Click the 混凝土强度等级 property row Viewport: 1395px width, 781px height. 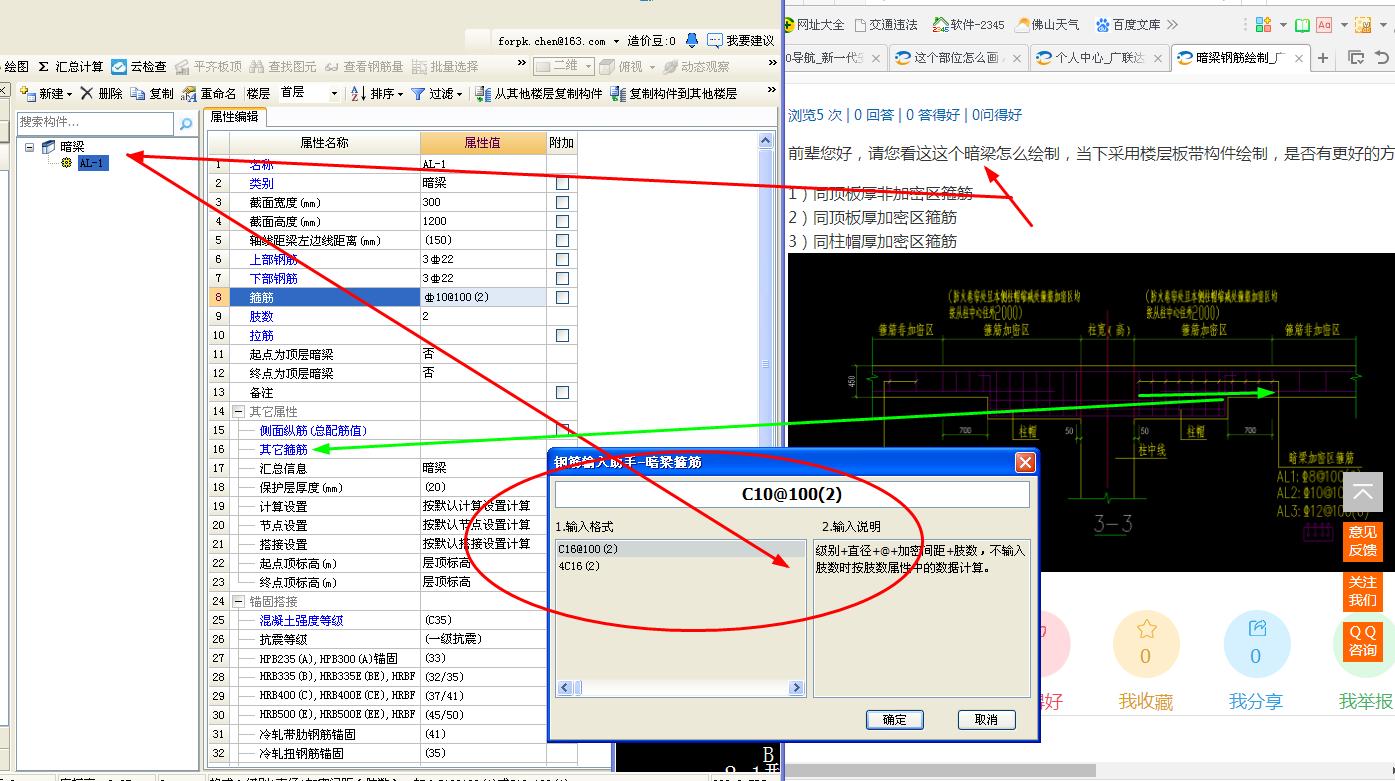point(301,620)
